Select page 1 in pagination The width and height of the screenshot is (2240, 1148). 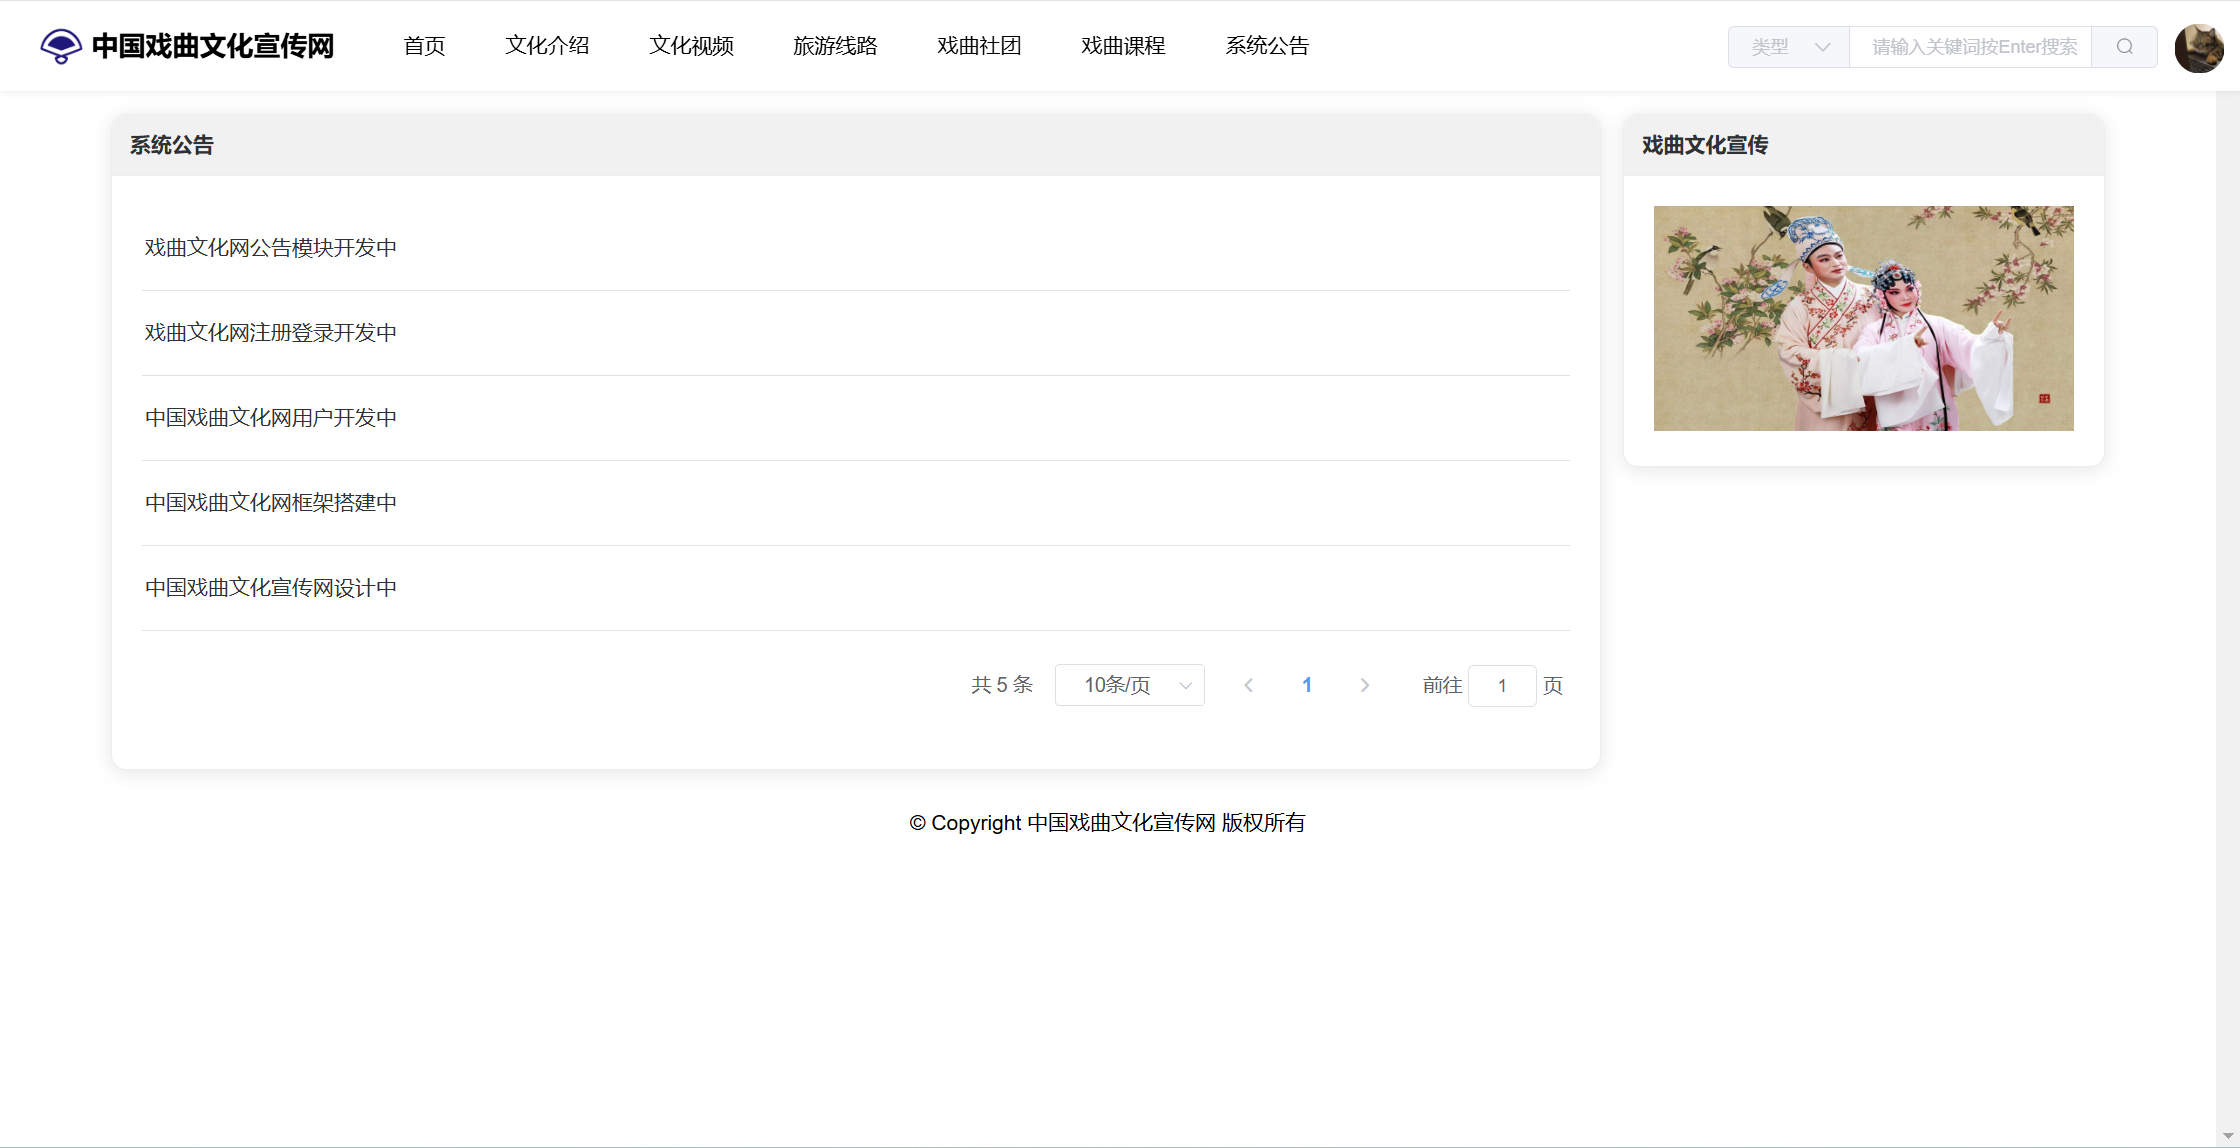point(1306,685)
